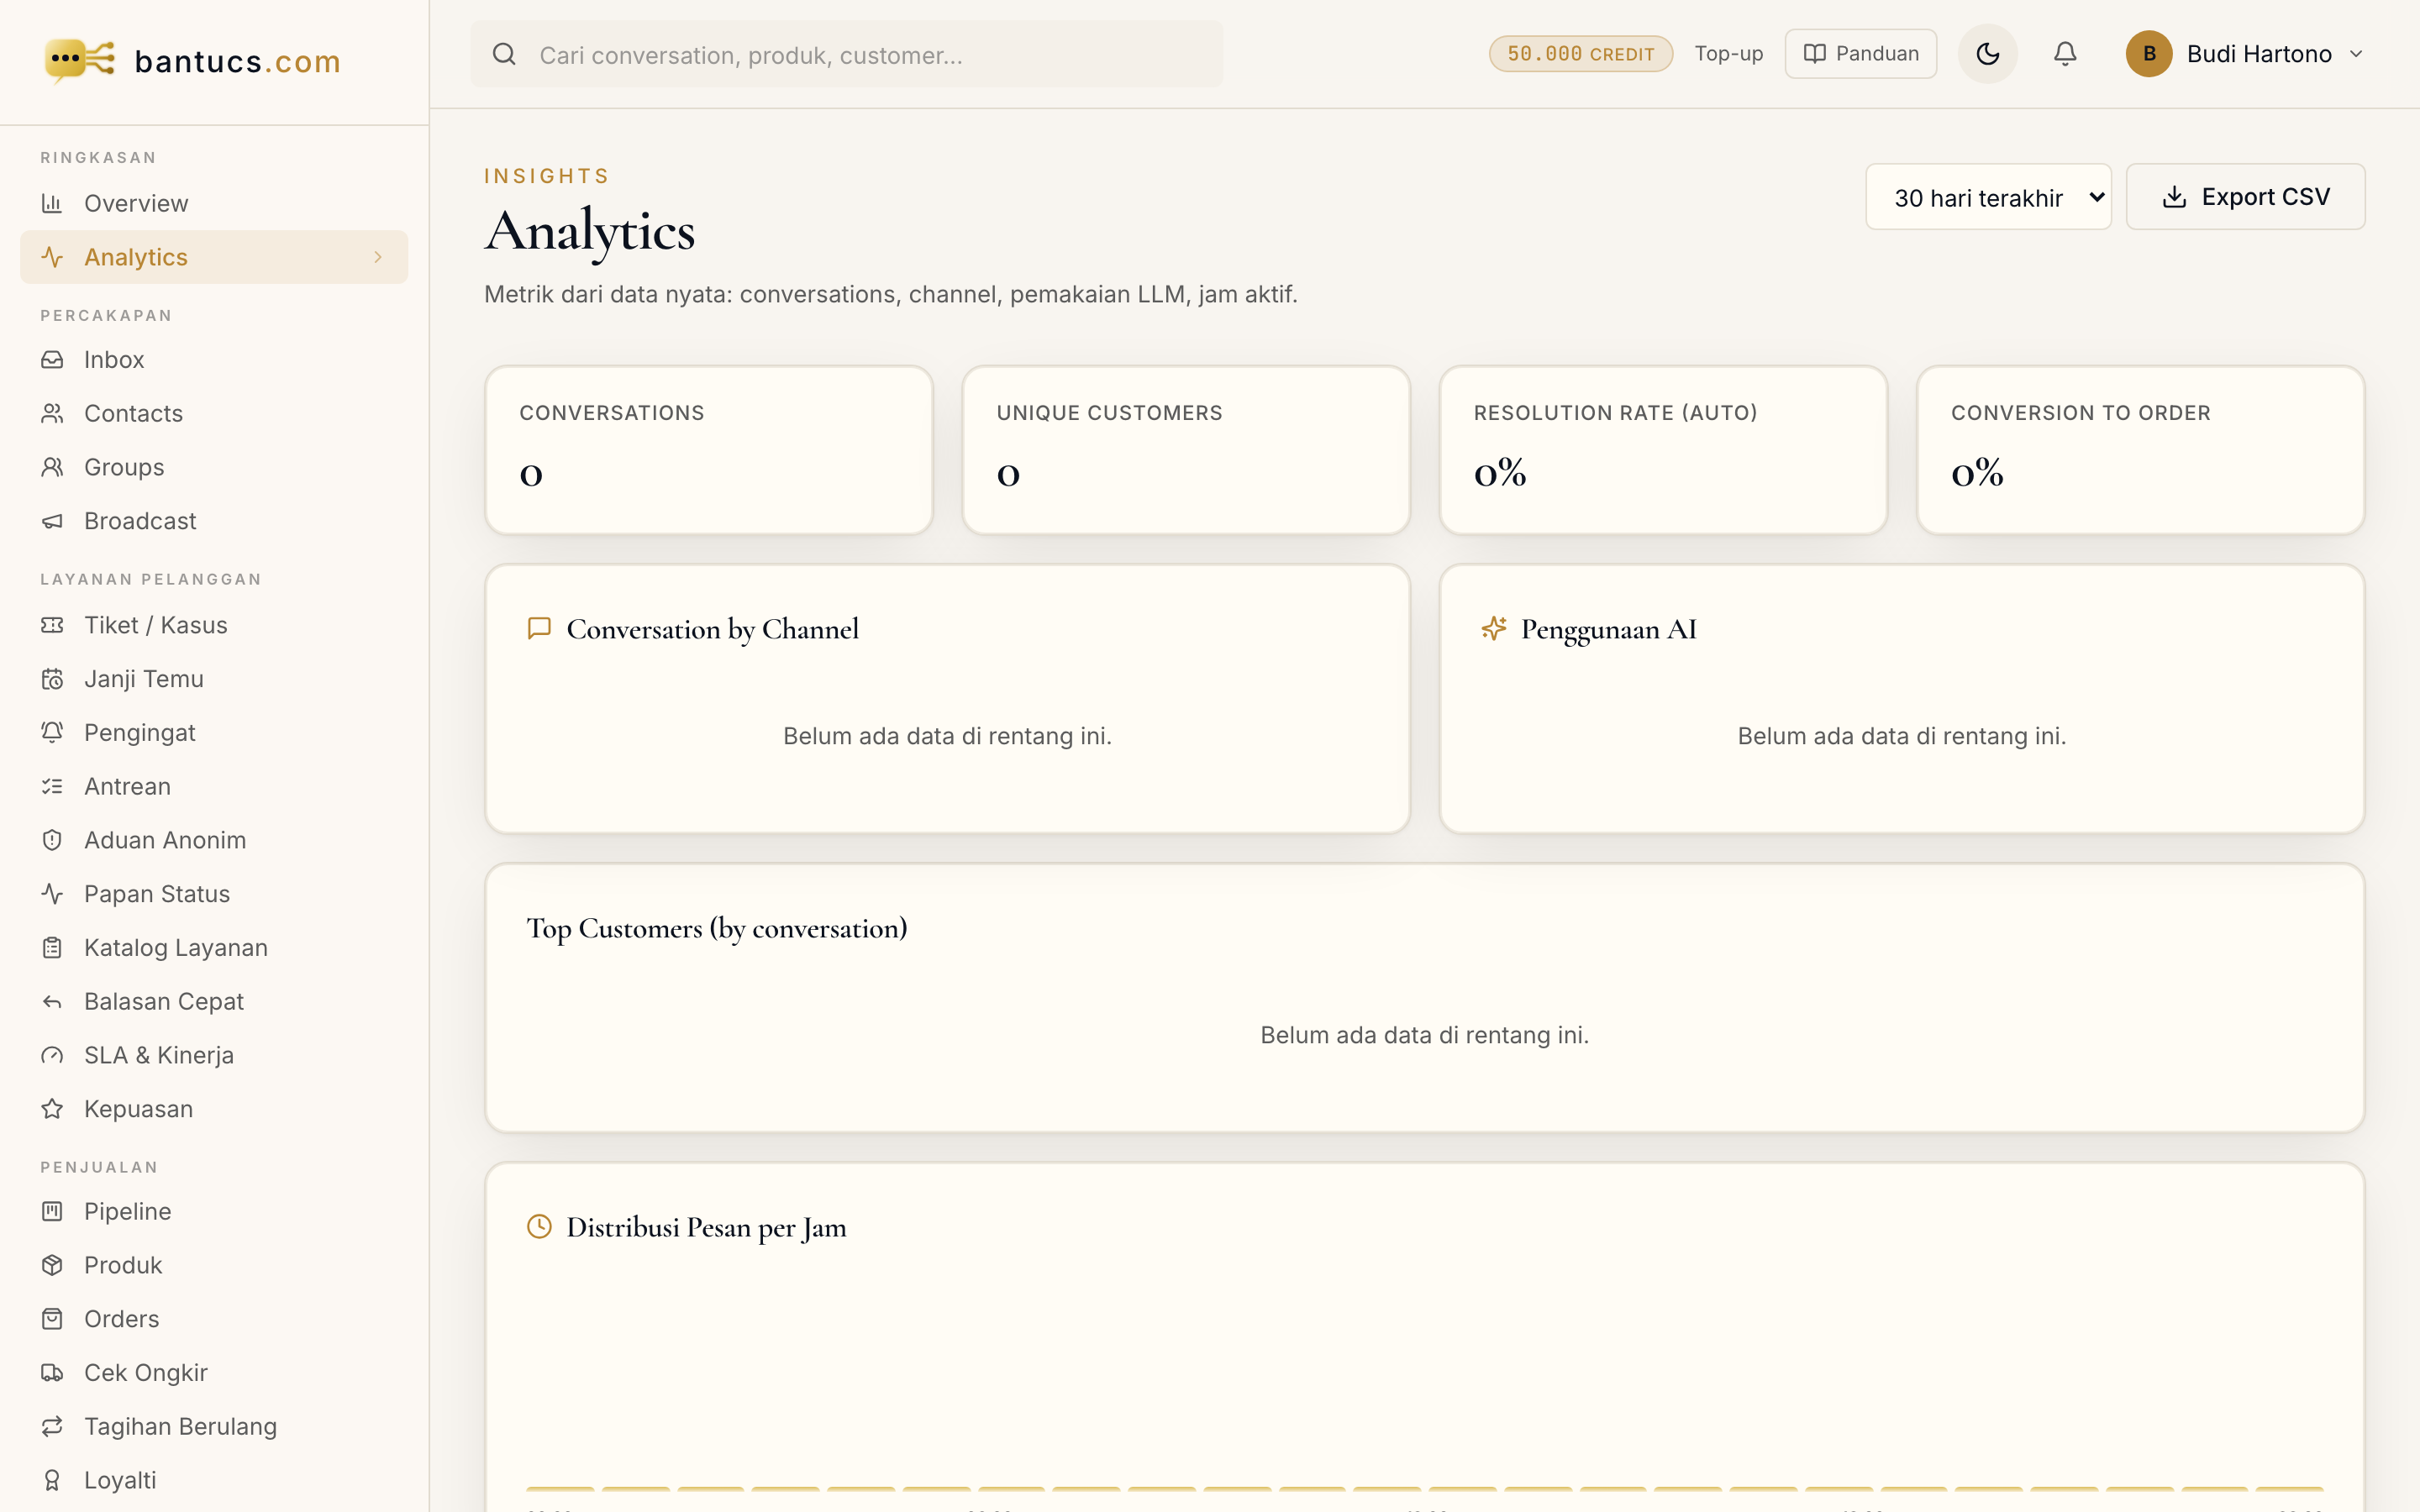Click the Pengingat alarm bell icon
This screenshot has width=2420, height=1512.
pos(52,733)
